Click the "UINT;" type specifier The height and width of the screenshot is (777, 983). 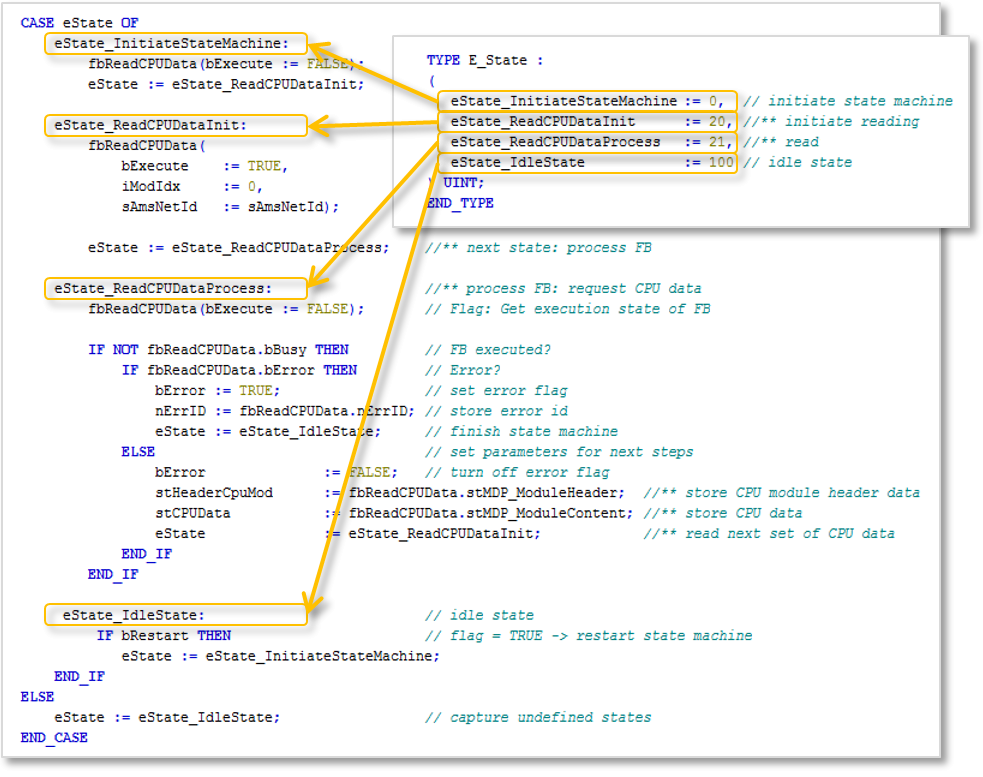coord(463,183)
